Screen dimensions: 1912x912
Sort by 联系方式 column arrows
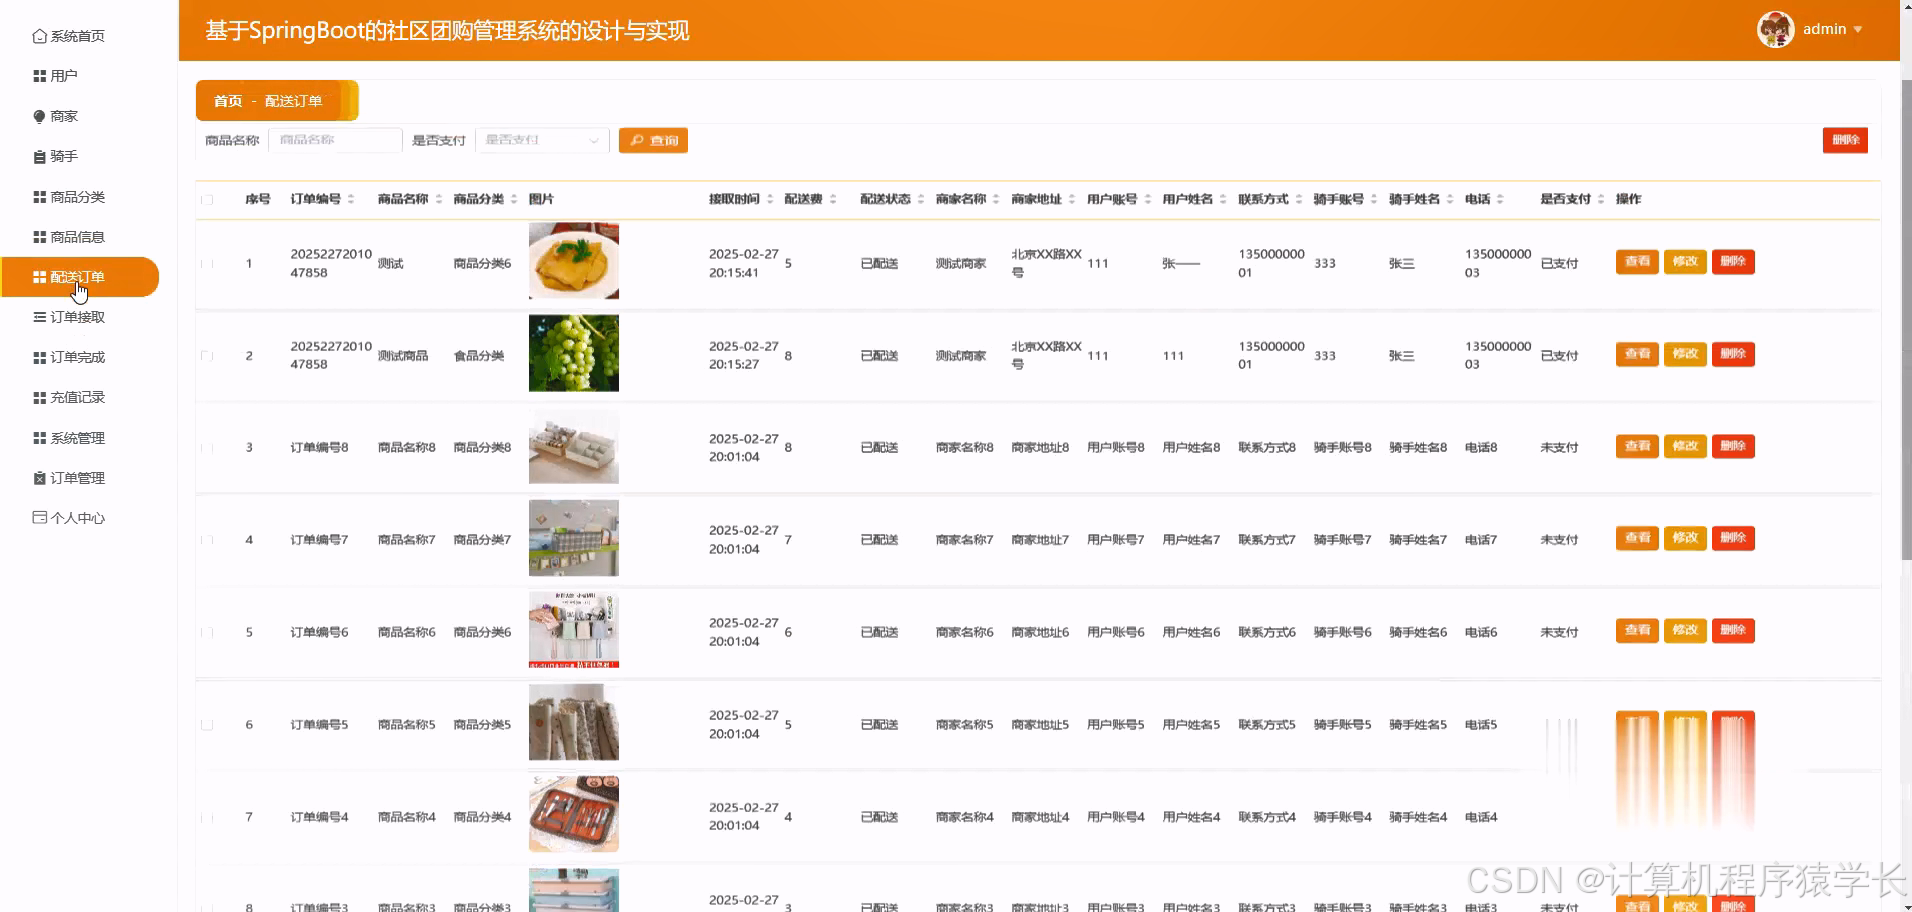click(1299, 199)
